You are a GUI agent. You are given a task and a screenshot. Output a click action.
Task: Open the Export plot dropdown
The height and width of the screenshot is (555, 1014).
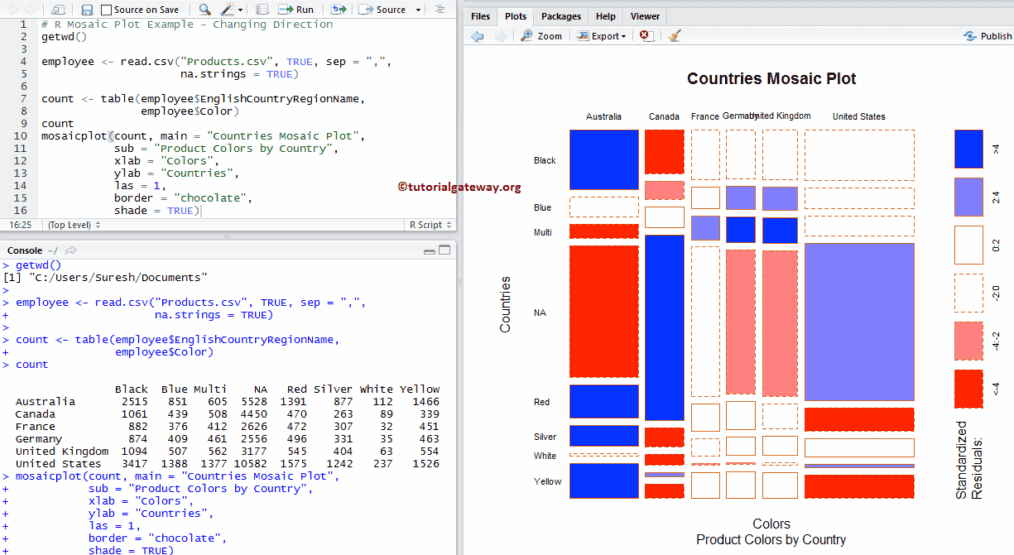point(601,36)
